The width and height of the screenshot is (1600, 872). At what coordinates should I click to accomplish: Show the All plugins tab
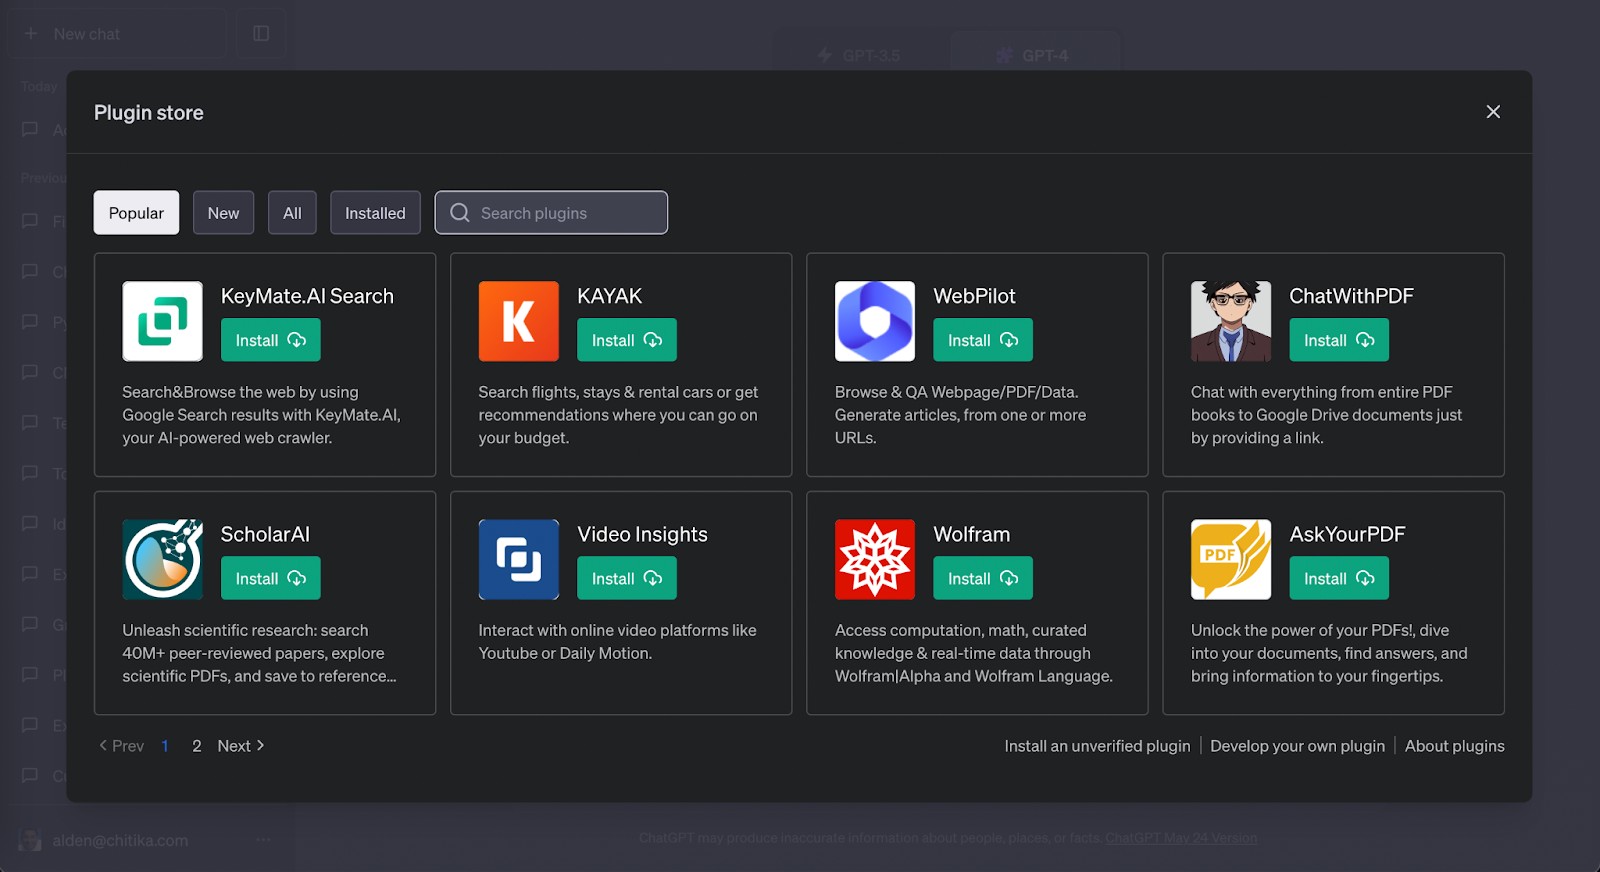click(x=292, y=213)
